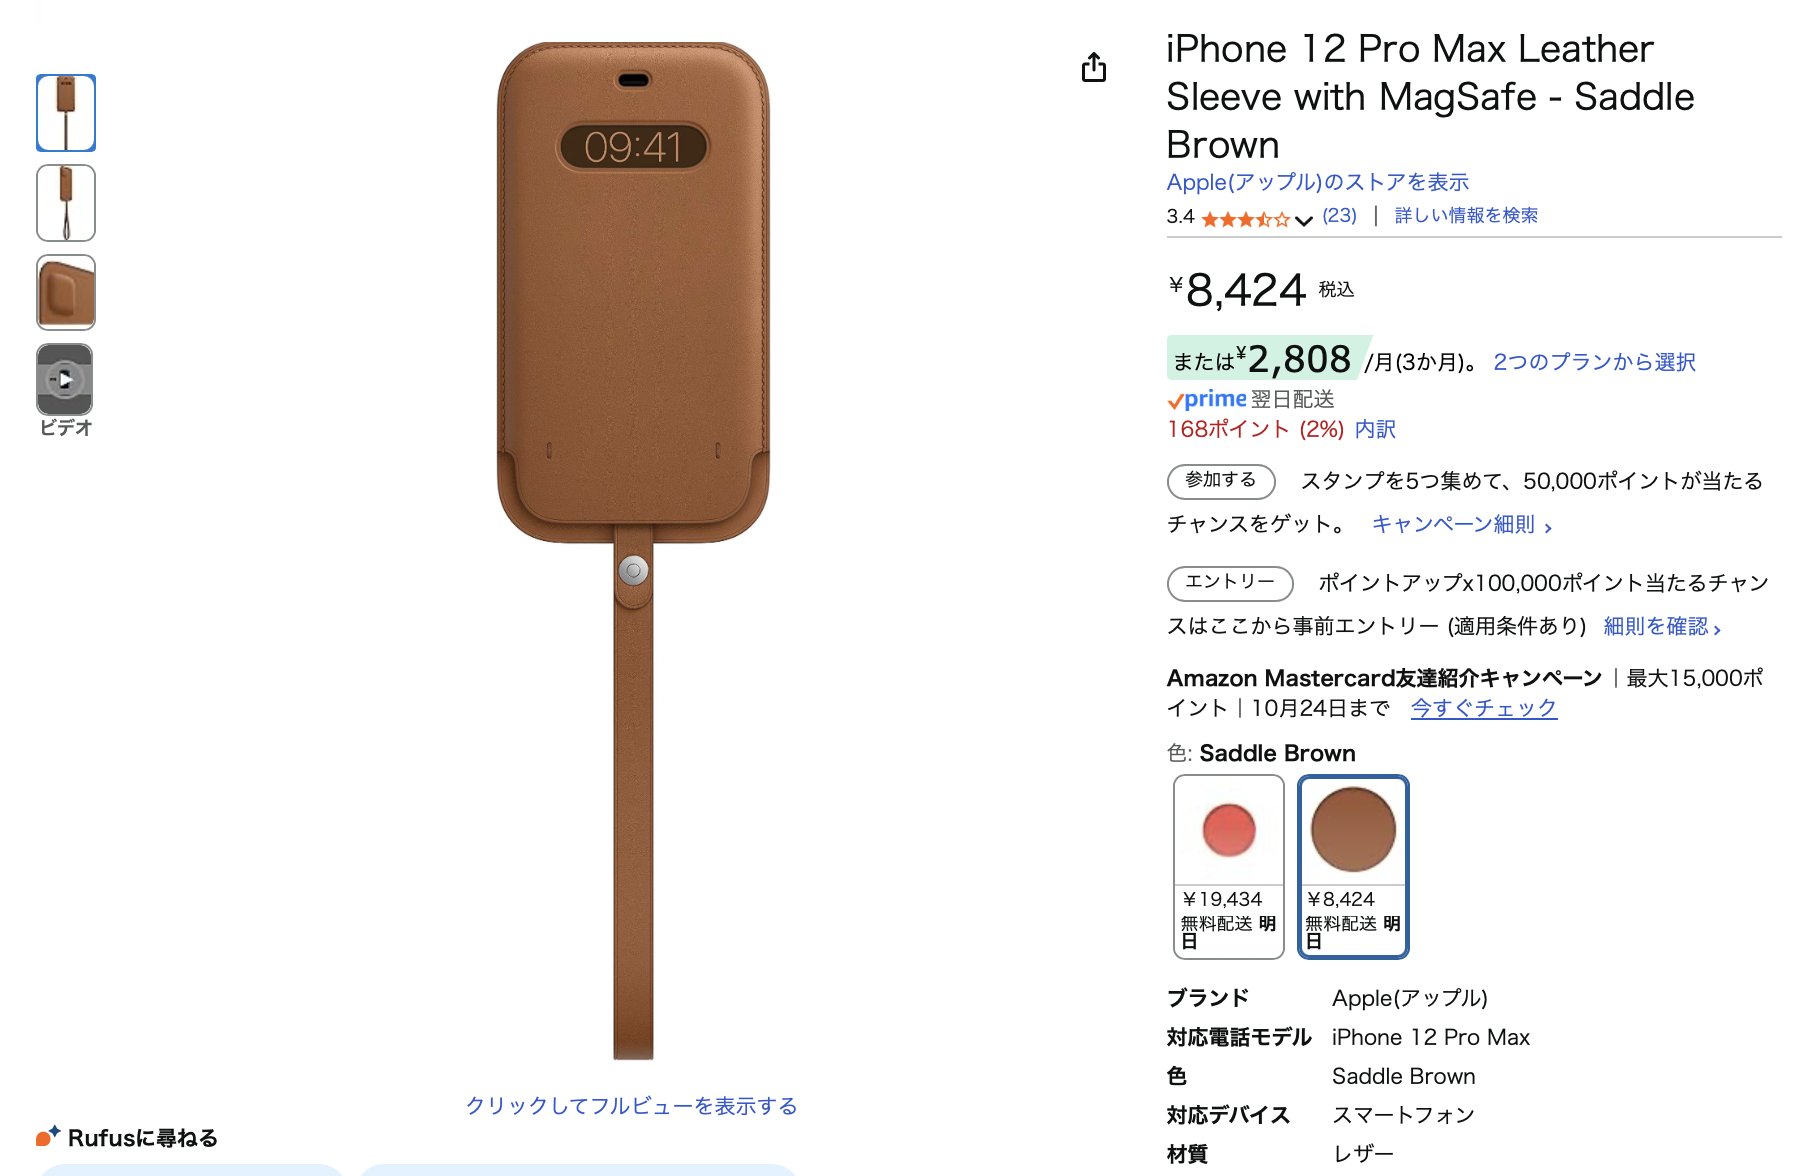
Task: Open the (23) reviews link
Action: 1339,216
